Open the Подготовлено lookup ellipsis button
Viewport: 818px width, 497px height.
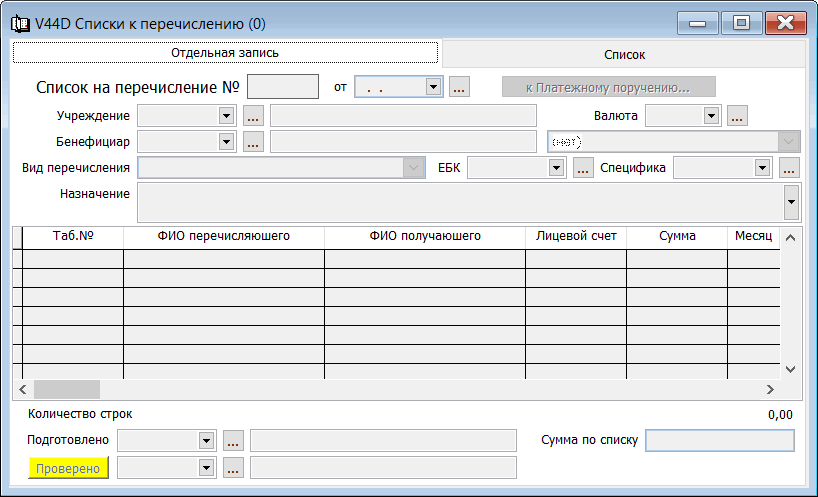[233, 440]
